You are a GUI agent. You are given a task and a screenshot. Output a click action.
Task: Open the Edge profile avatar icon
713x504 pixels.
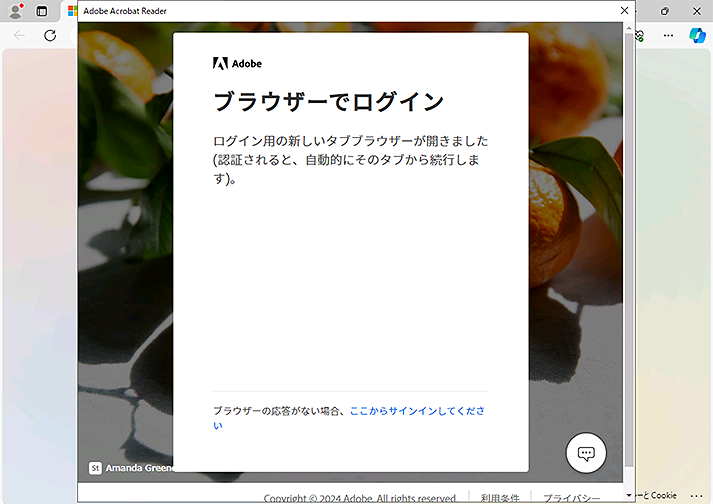point(16,11)
